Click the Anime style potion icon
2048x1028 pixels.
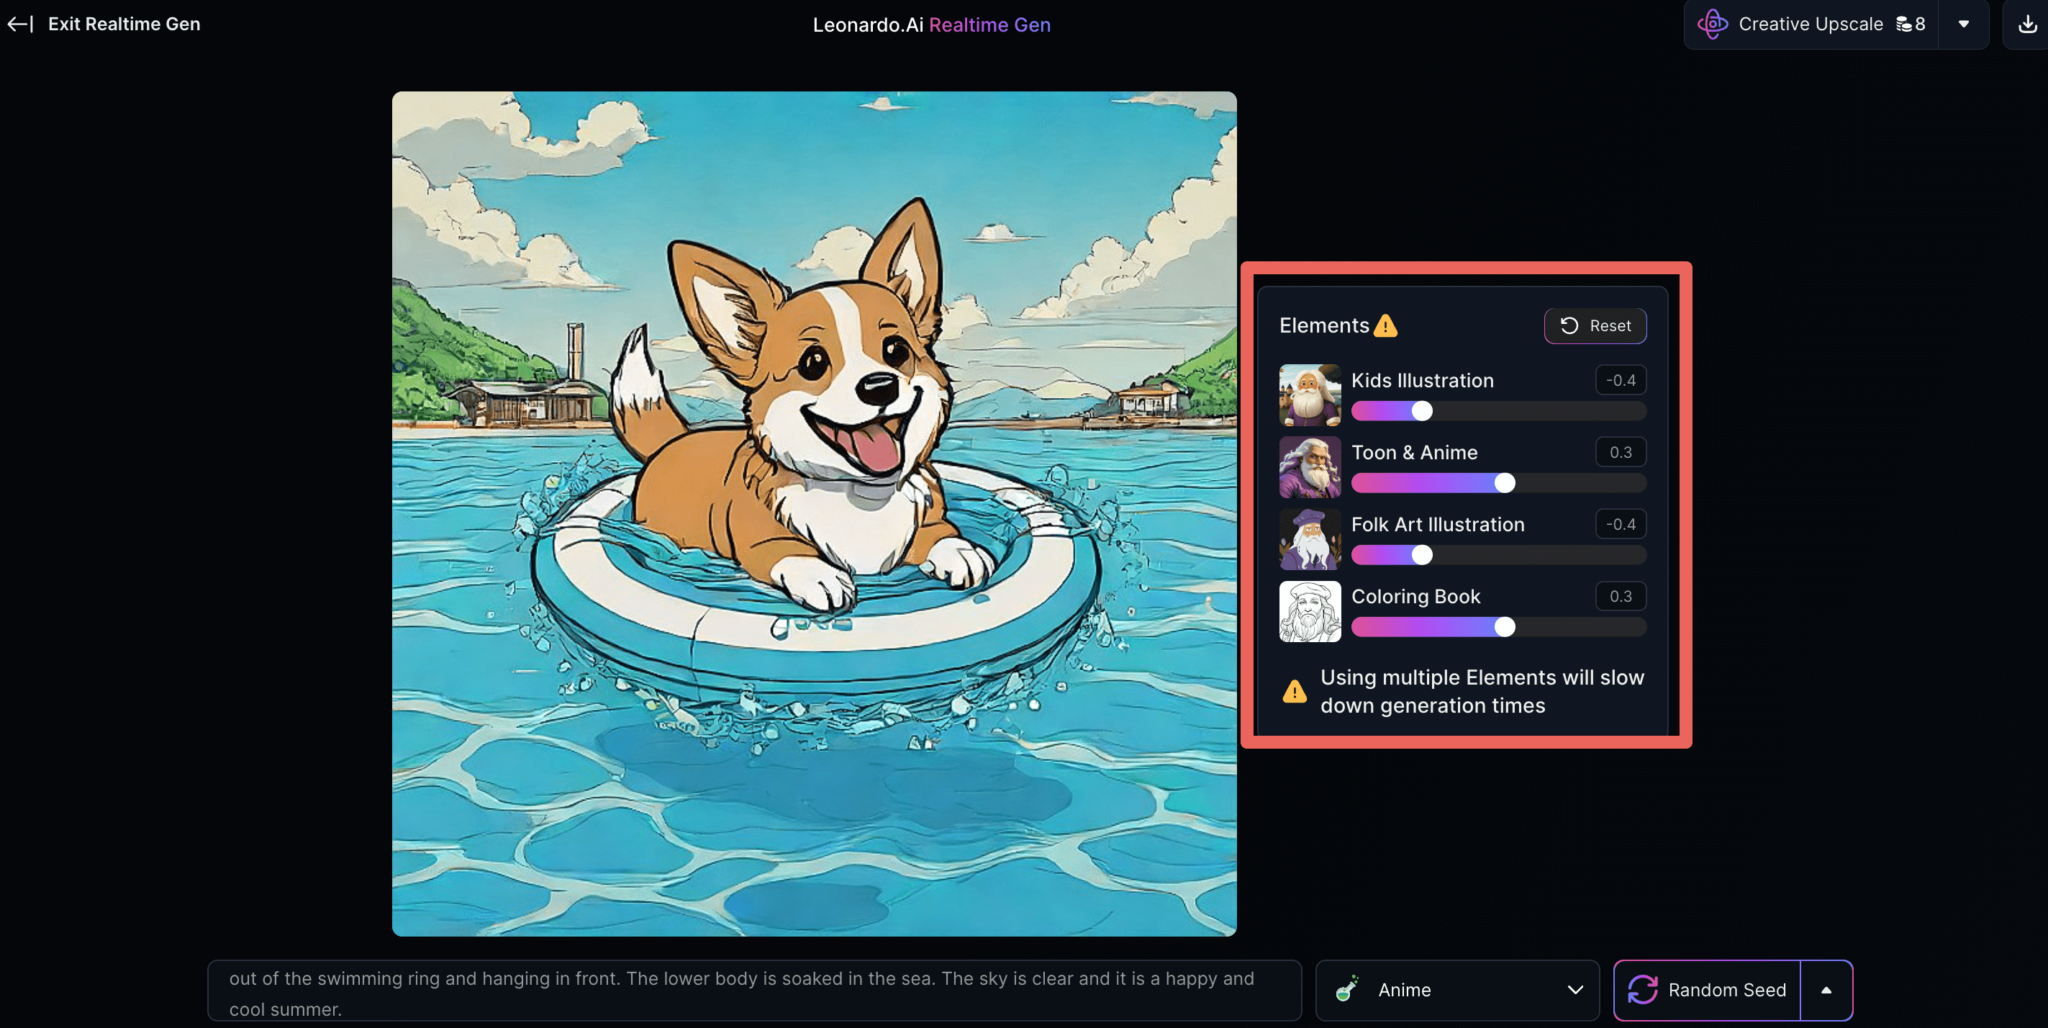pyautogui.click(x=1348, y=989)
